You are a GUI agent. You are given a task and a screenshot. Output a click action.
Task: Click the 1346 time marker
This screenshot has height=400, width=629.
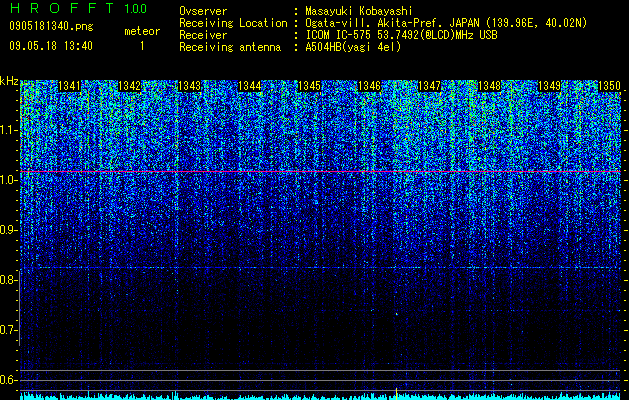tap(369, 86)
